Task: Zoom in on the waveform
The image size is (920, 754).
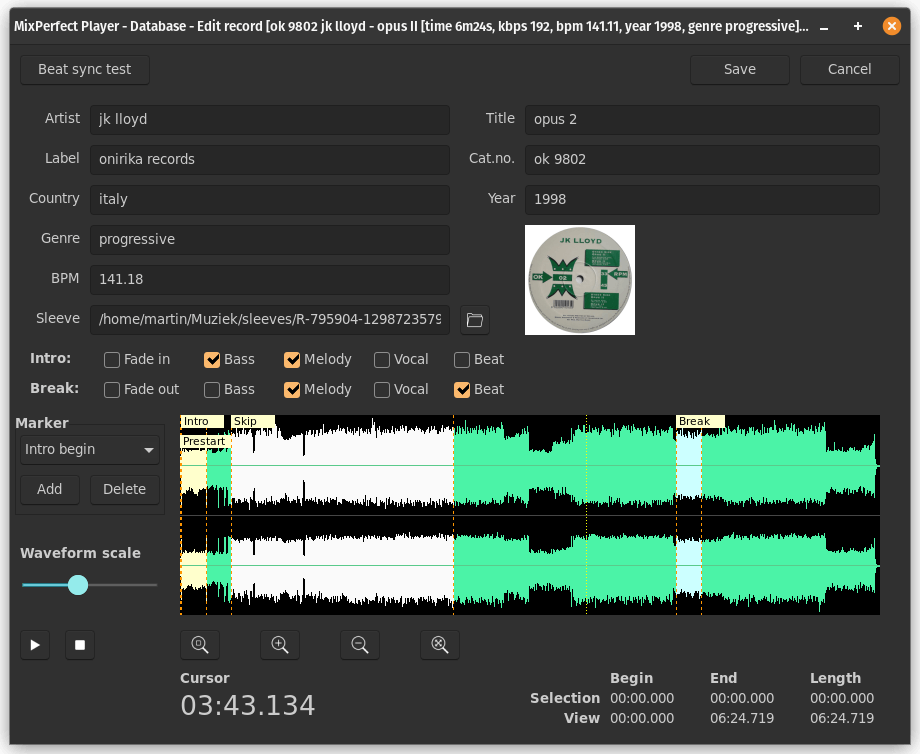Action: (x=280, y=645)
